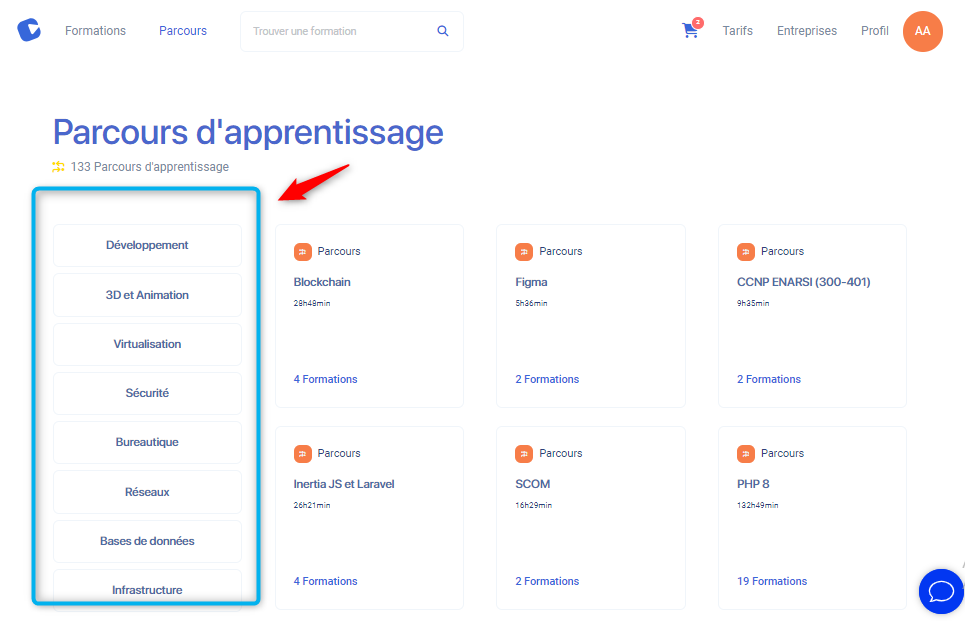Click 4 Formations link on Inertia JS card
Viewport: 965px width, 621px height.
(325, 581)
